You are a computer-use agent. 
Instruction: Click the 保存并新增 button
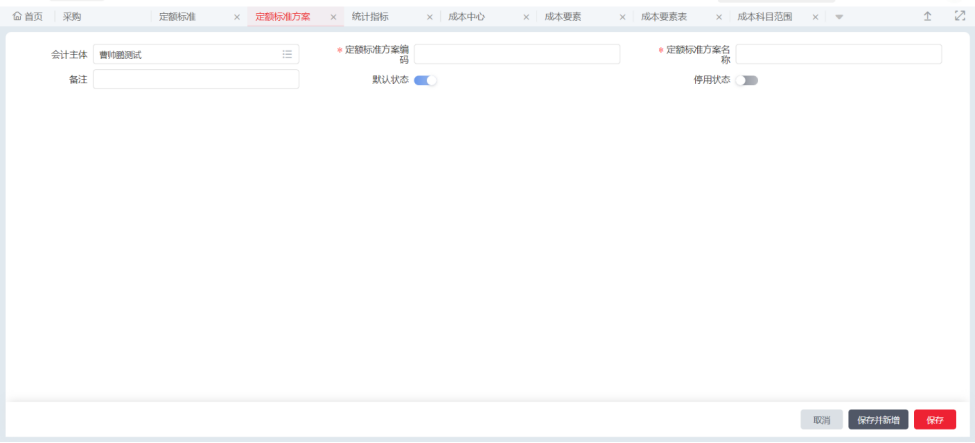tap(878, 419)
